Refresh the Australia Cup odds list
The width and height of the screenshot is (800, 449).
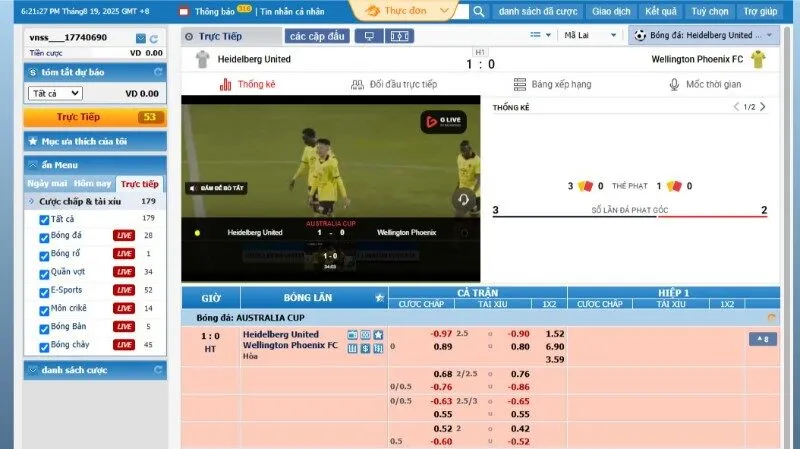[770, 317]
